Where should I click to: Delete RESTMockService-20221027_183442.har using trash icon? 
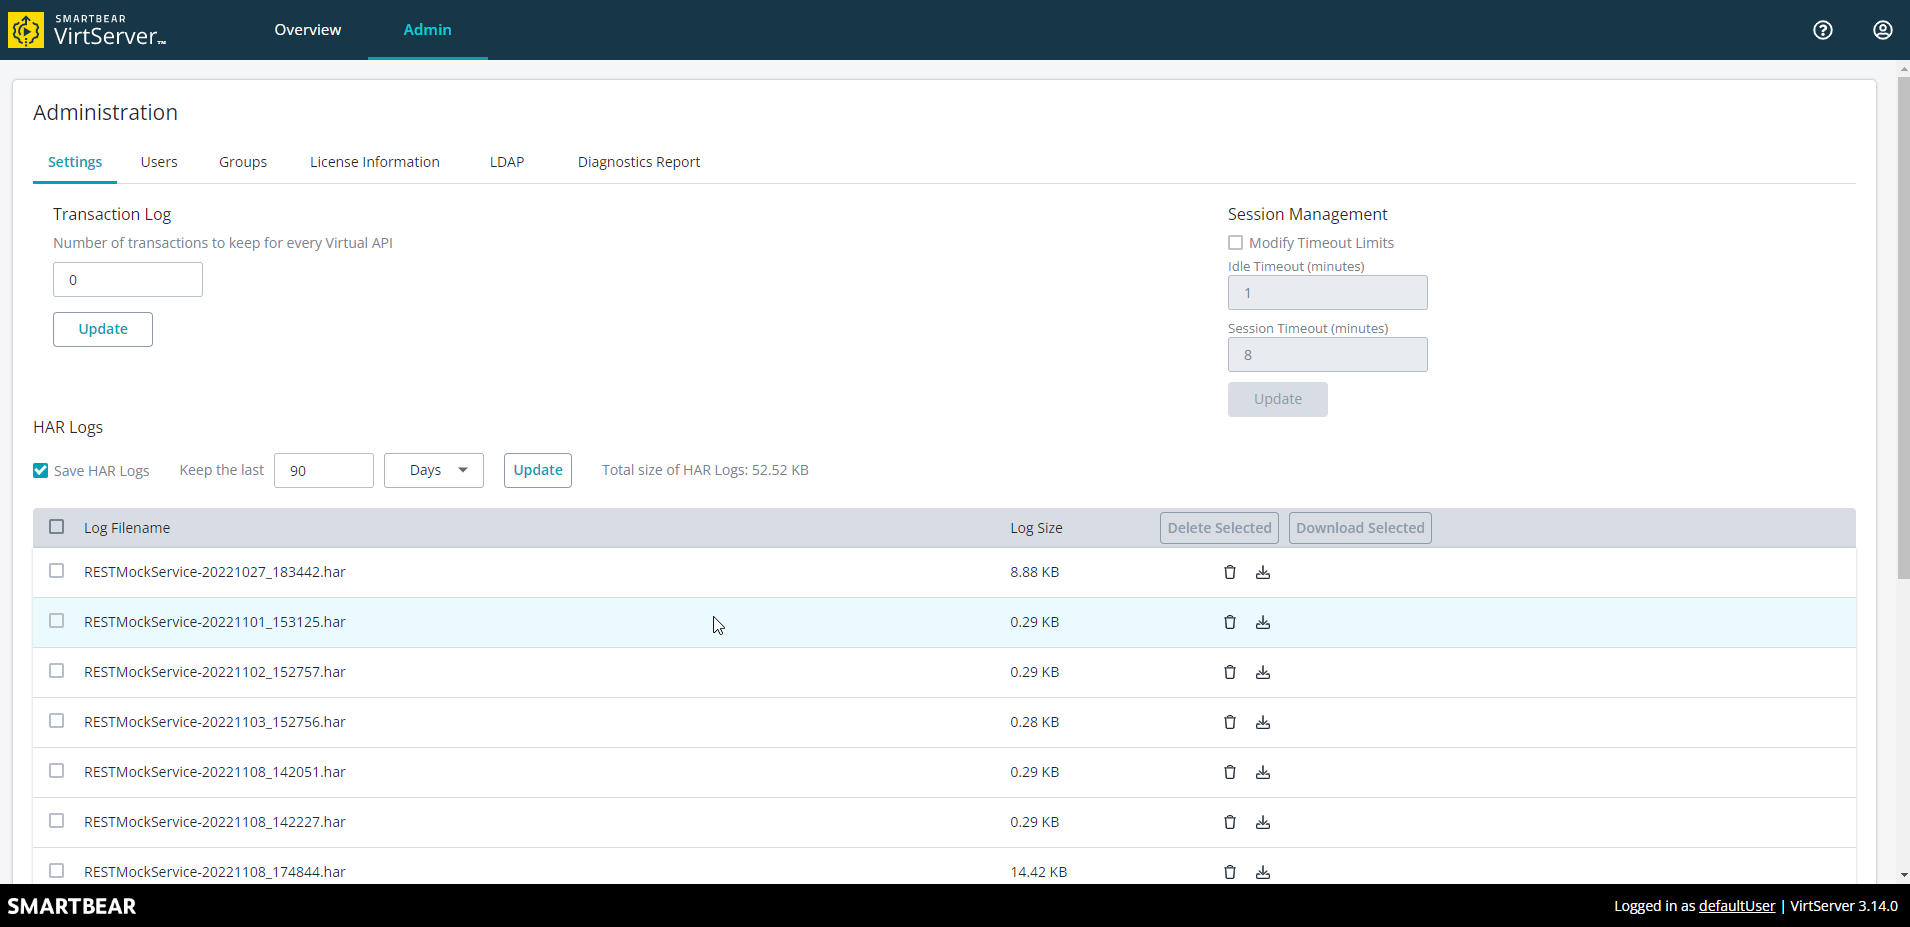point(1229,571)
